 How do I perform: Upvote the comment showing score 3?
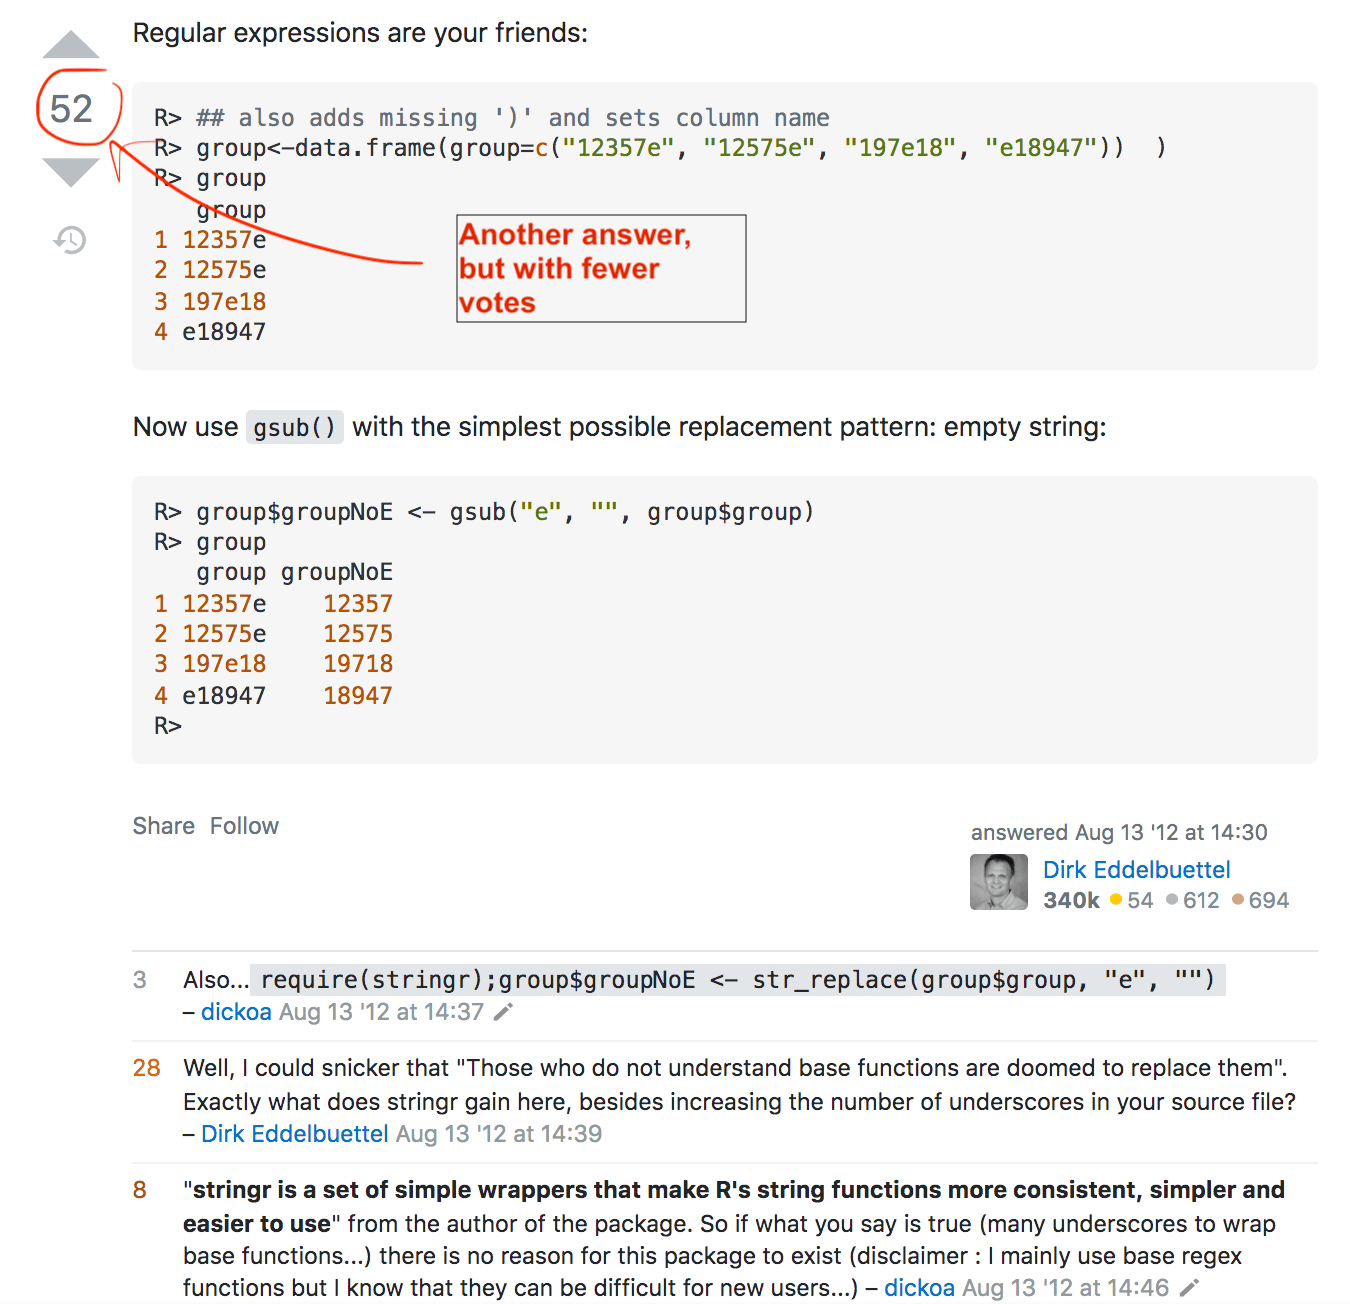pyautogui.click(x=140, y=980)
